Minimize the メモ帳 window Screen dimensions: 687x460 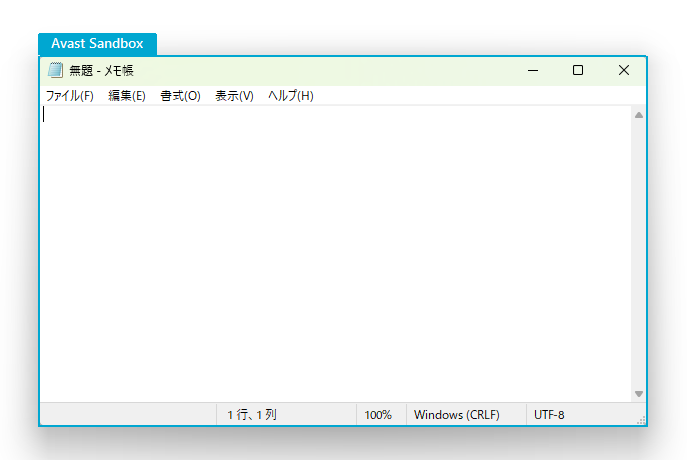pyautogui.click(x=534, y=71)
